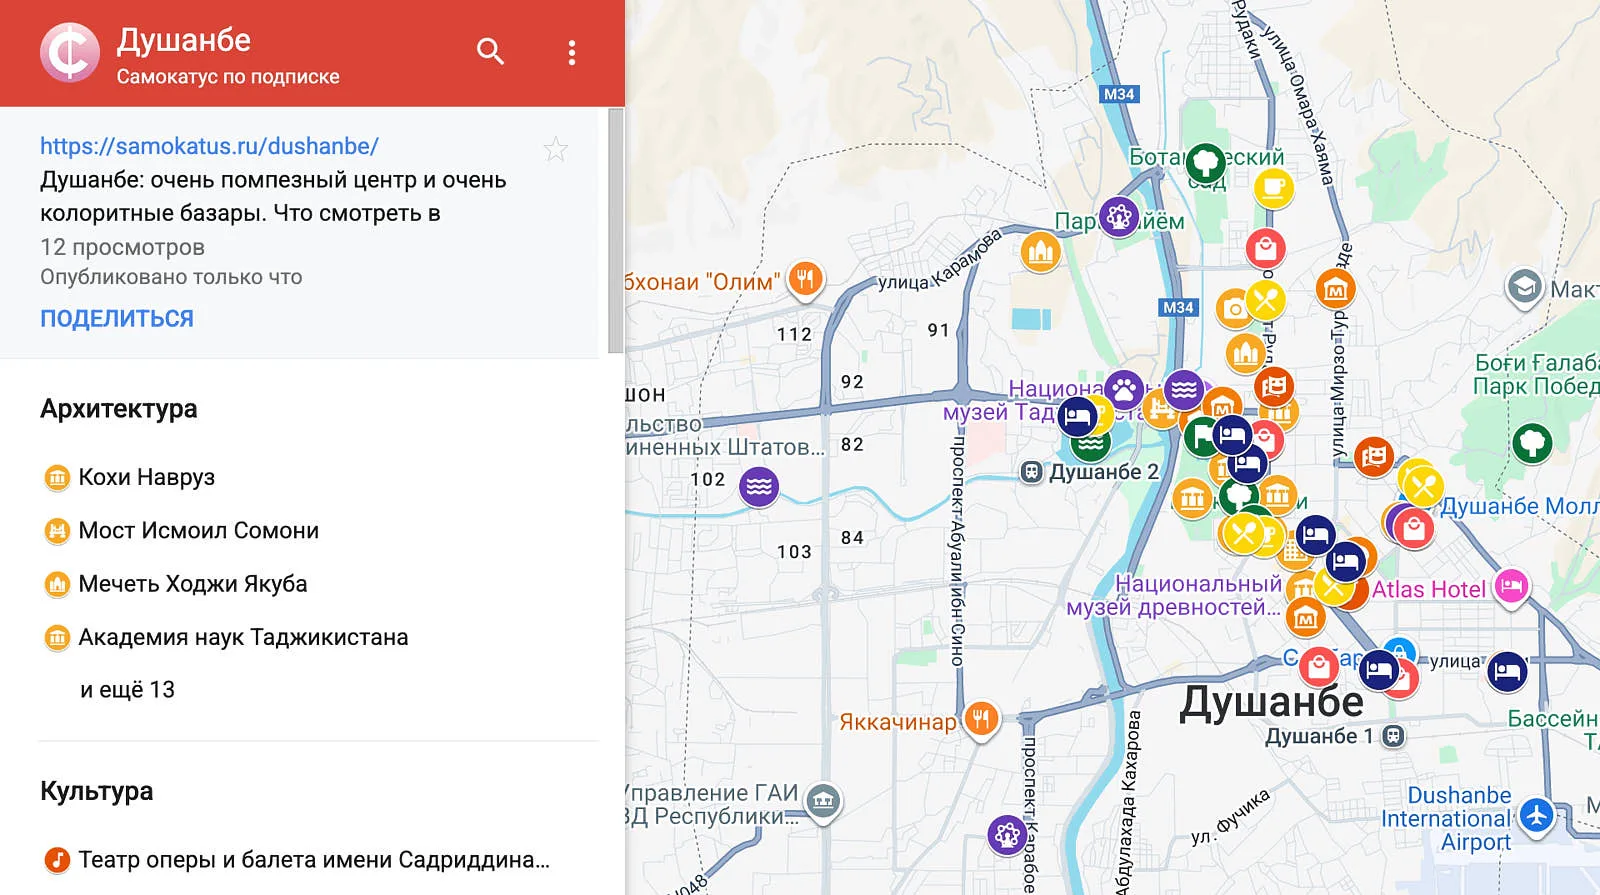The image size is (1600, 895).
Task: Click the Олим restaurant fork marker
Action: pyautogui.click(x=805, y=279)
